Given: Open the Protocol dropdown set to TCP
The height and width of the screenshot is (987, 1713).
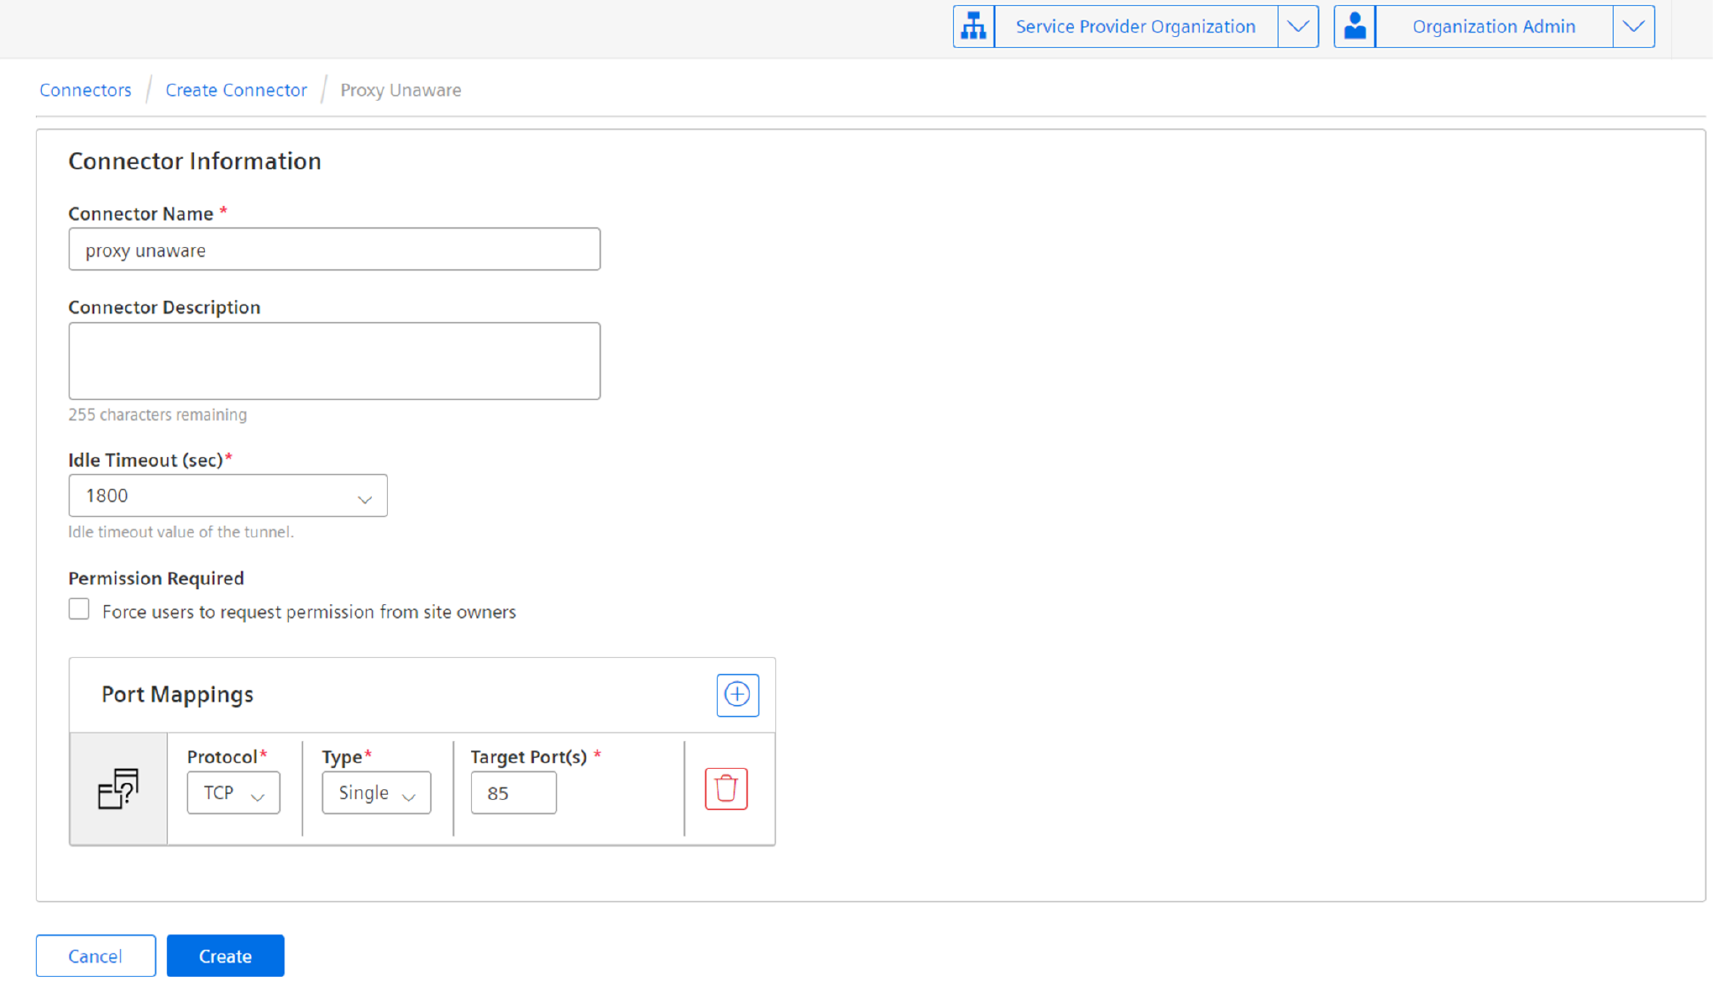Looking at the screenshot, I should click(233, 793).
